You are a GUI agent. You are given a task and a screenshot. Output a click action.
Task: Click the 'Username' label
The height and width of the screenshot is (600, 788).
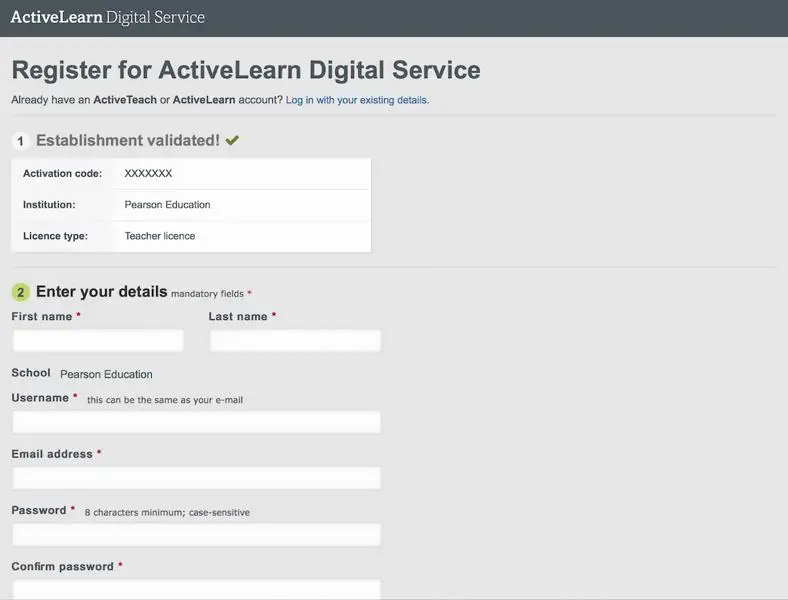(x=40, y=397)
